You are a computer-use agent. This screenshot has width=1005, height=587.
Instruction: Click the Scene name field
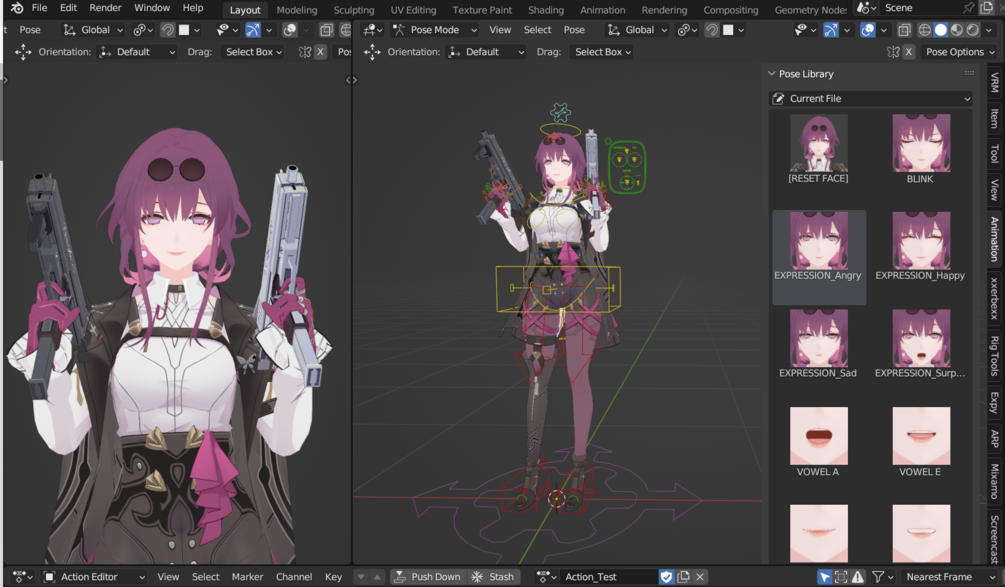click(x=918, y=8)
